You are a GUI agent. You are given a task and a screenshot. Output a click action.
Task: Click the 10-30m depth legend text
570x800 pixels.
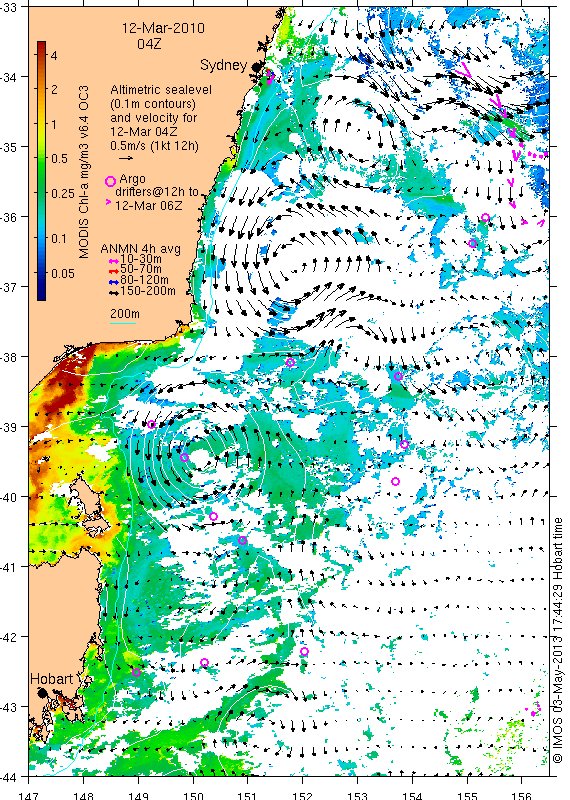point(141,259)
